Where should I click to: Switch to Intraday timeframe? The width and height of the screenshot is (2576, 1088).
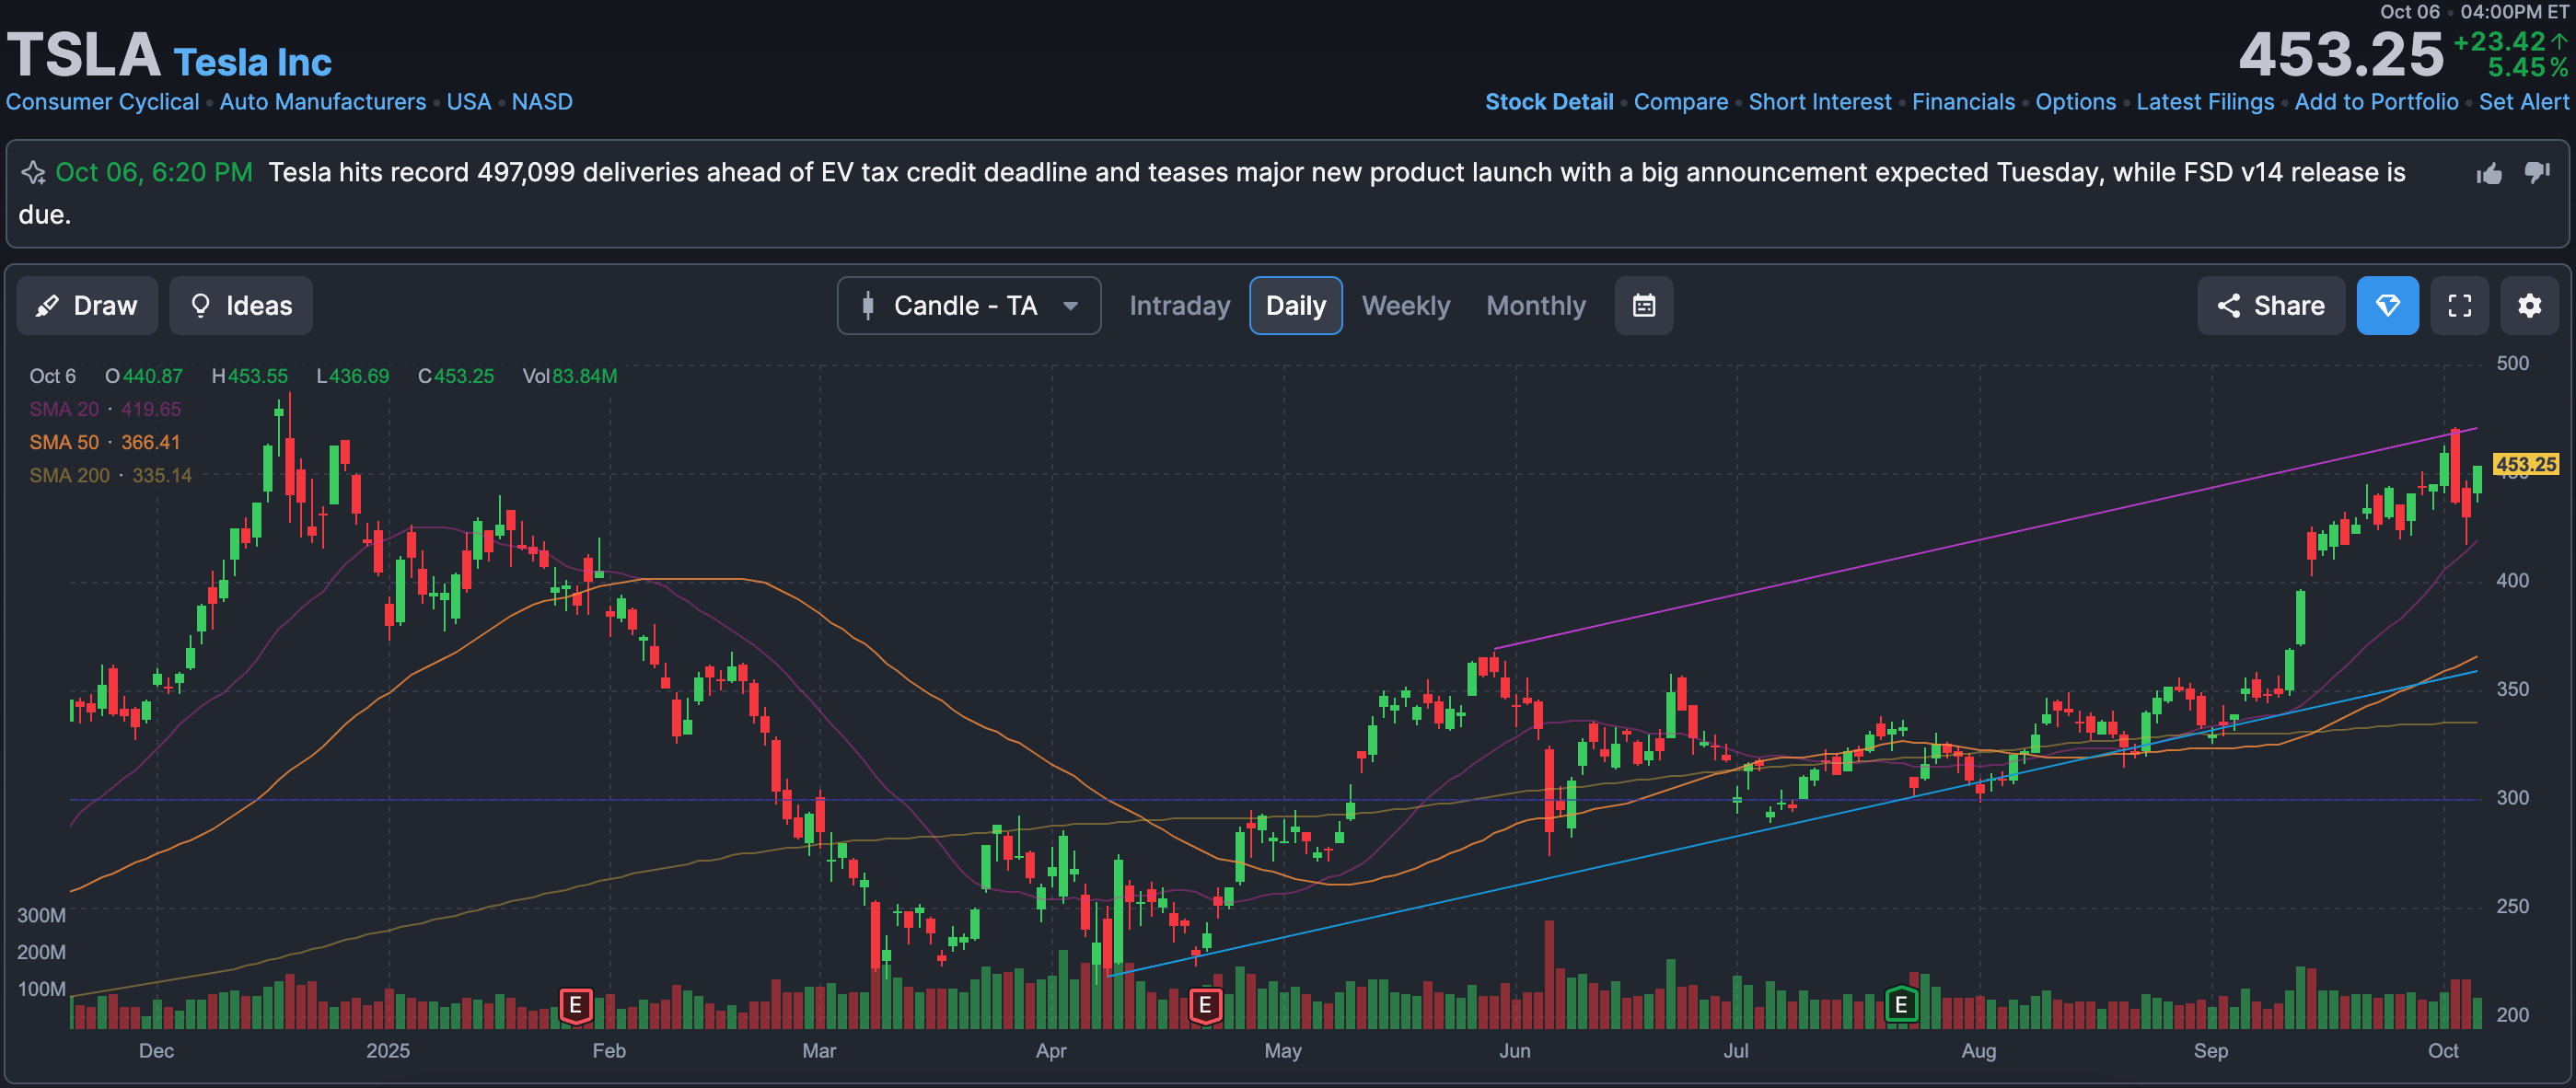point(1179,306)
